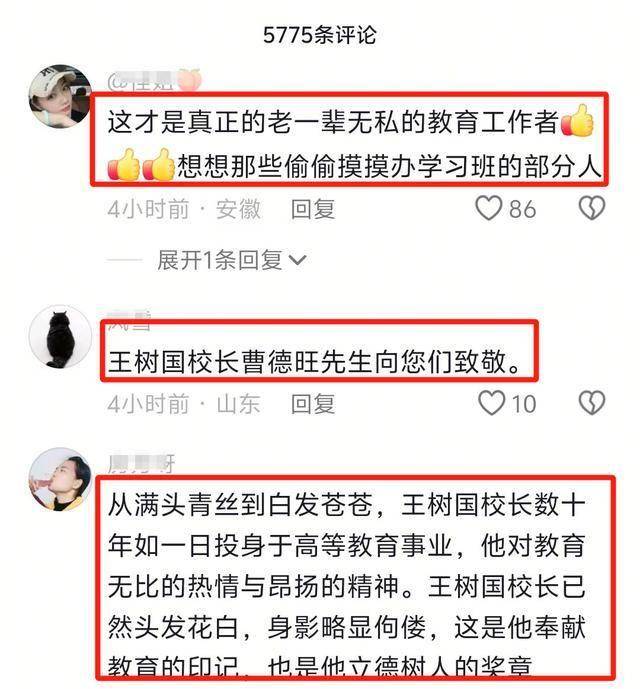The image size is (640, 689).
Task: Open the blurred username above the 王树国校长曹德旺 comment
Action: pyautogui.click(x=129, y=319)
